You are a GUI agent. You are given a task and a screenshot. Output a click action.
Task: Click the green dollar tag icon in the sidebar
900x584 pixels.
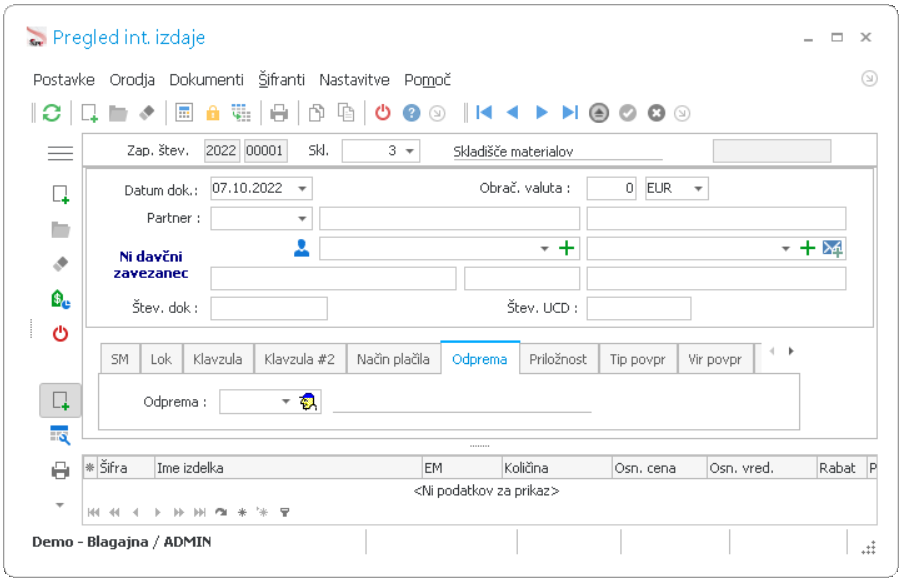pos(60,299)
